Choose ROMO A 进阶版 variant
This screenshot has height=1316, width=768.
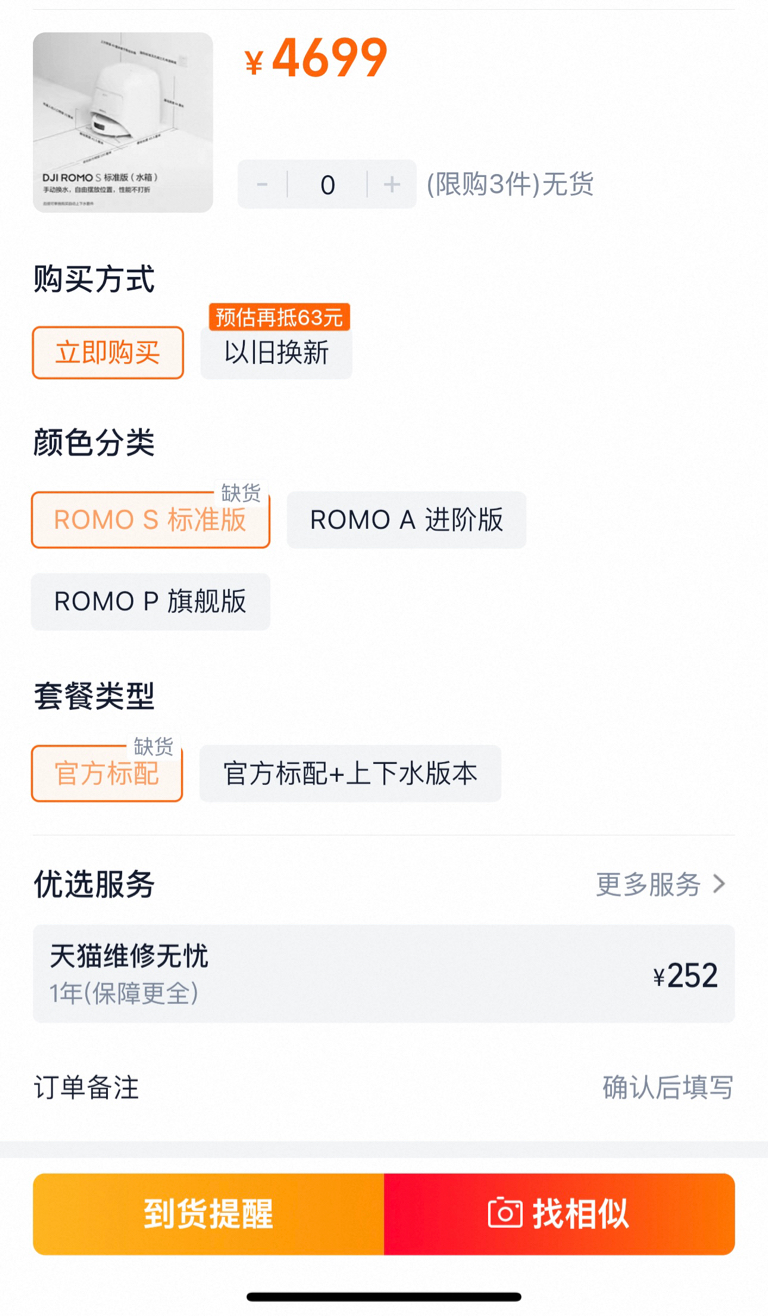click(407, 520)
